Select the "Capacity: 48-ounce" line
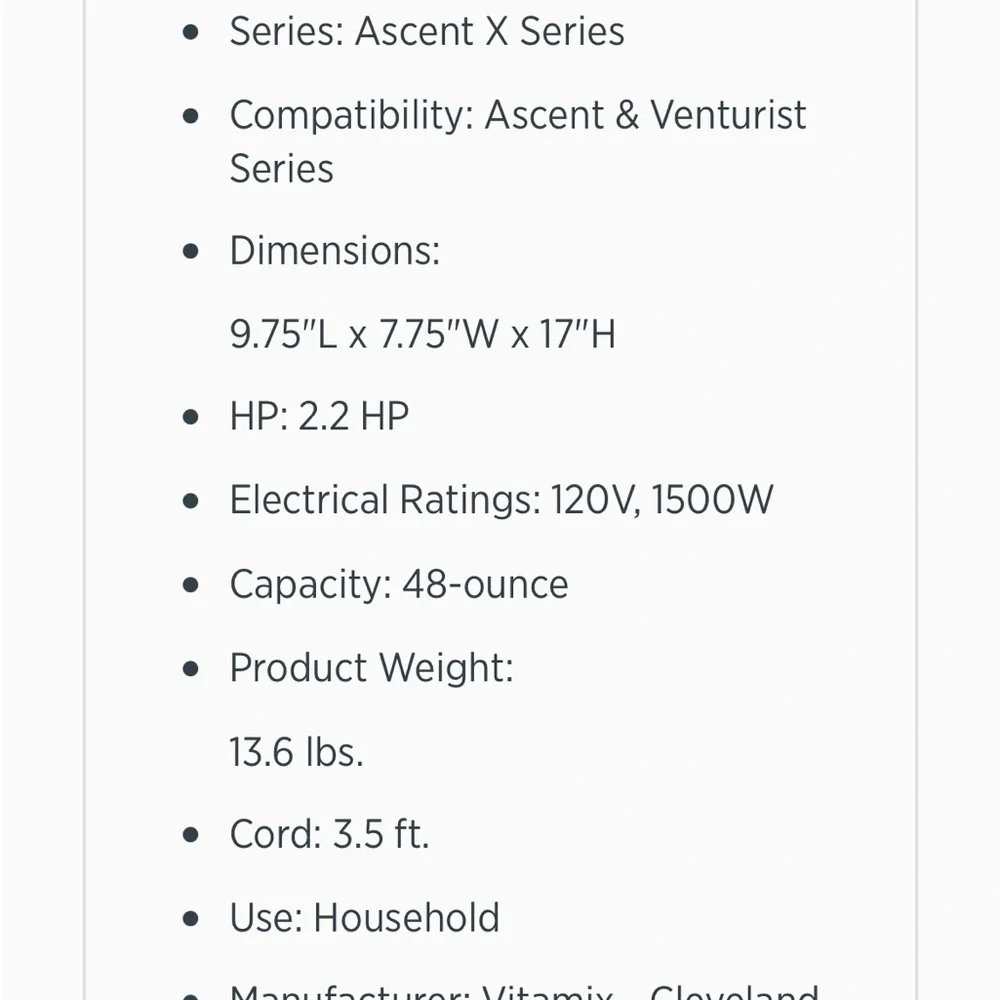The image size is (1000, 1000). click(398, 584)
